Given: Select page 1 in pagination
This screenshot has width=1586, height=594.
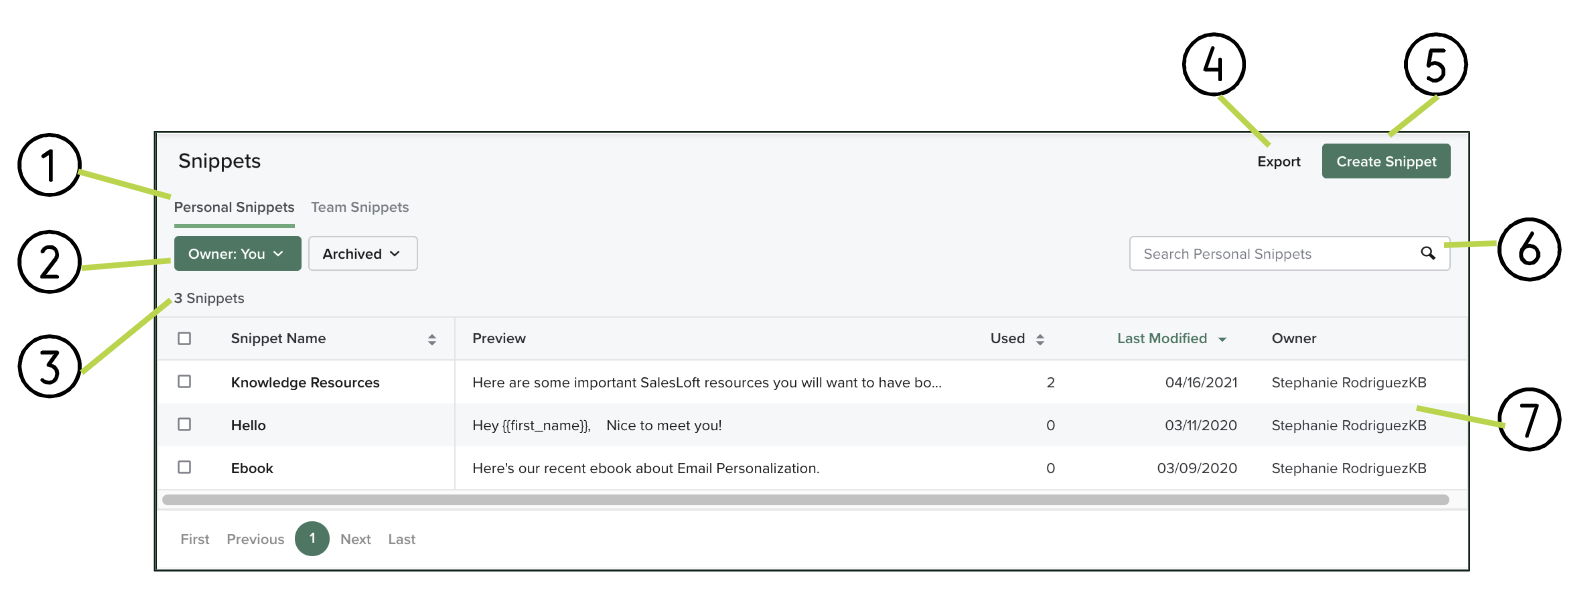Looking at the screenshot, I should tap(312, 539).
